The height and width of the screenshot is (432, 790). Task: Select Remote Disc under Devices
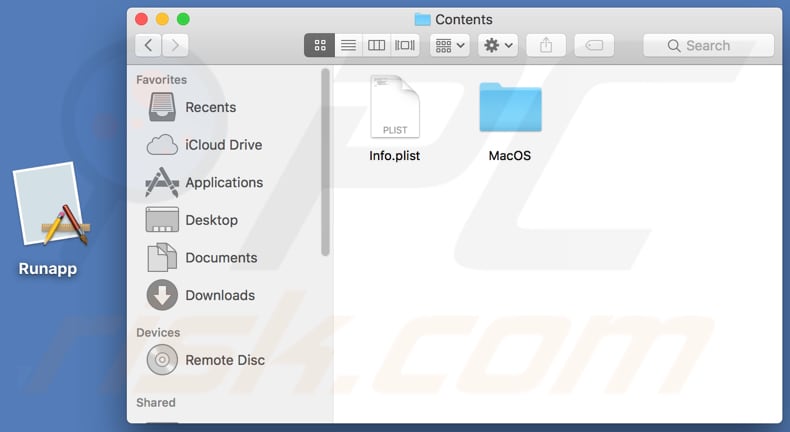[x=225, y=360]
